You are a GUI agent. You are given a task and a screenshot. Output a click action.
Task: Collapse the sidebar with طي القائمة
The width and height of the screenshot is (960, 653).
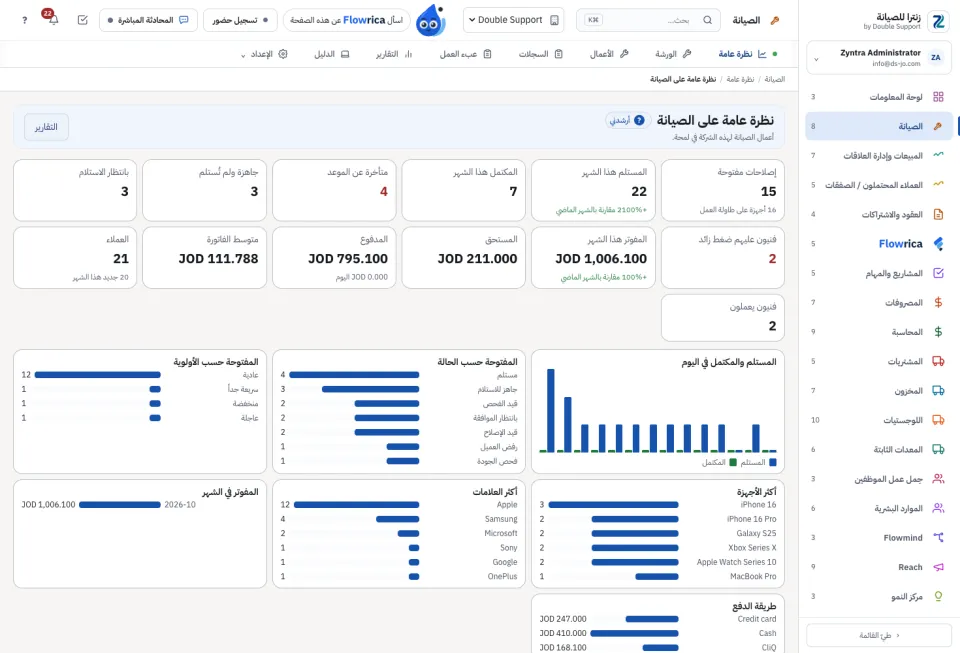(x=879, y=635)
